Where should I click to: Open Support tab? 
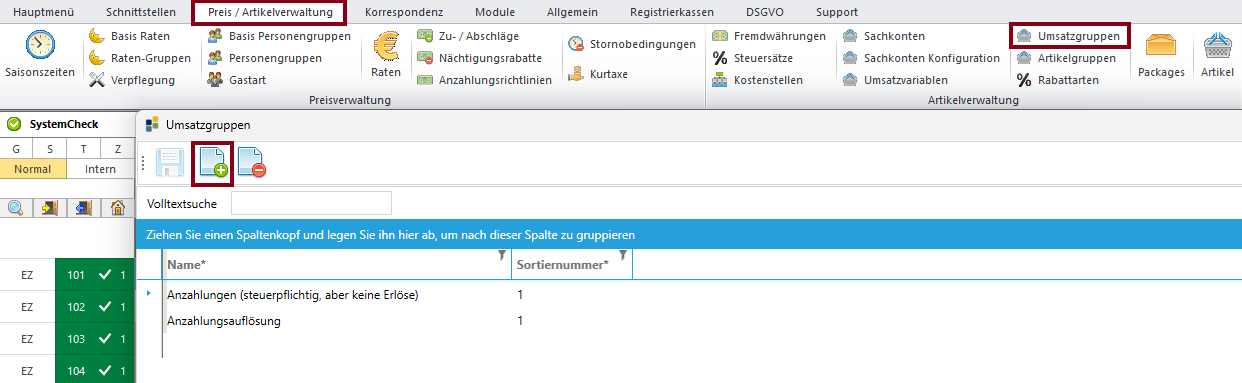coord(837,12)
